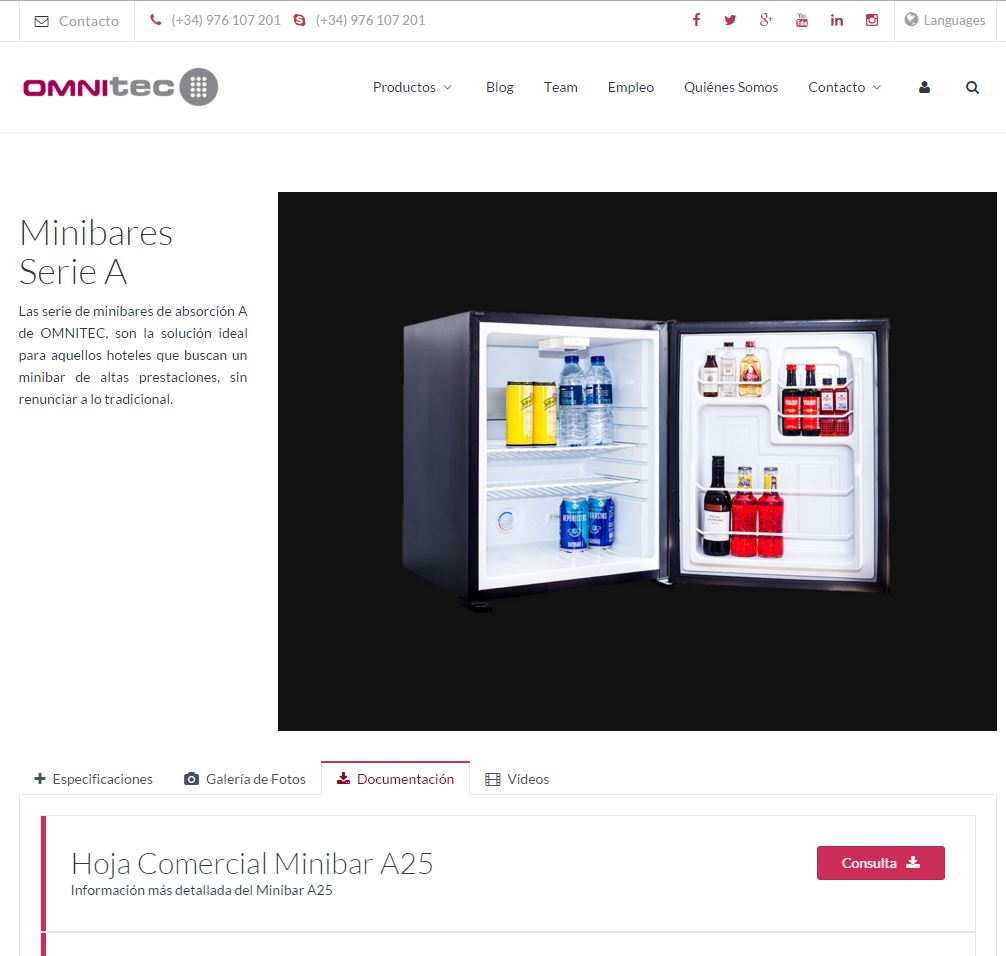The image size is (1006, 956).
Task: Open the Google Plus icon
Action: coord(766,20)
